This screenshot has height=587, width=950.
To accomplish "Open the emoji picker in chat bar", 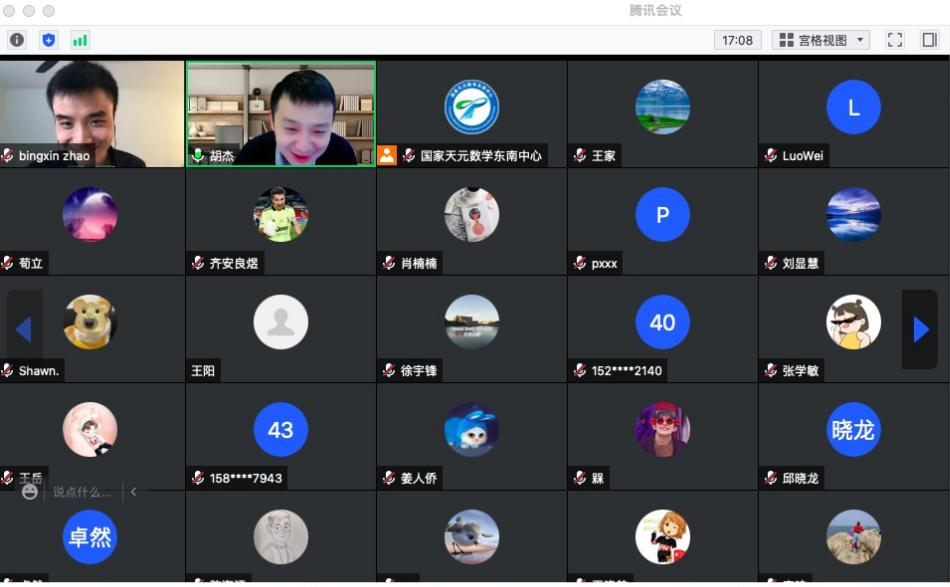I will pos(30,492).
